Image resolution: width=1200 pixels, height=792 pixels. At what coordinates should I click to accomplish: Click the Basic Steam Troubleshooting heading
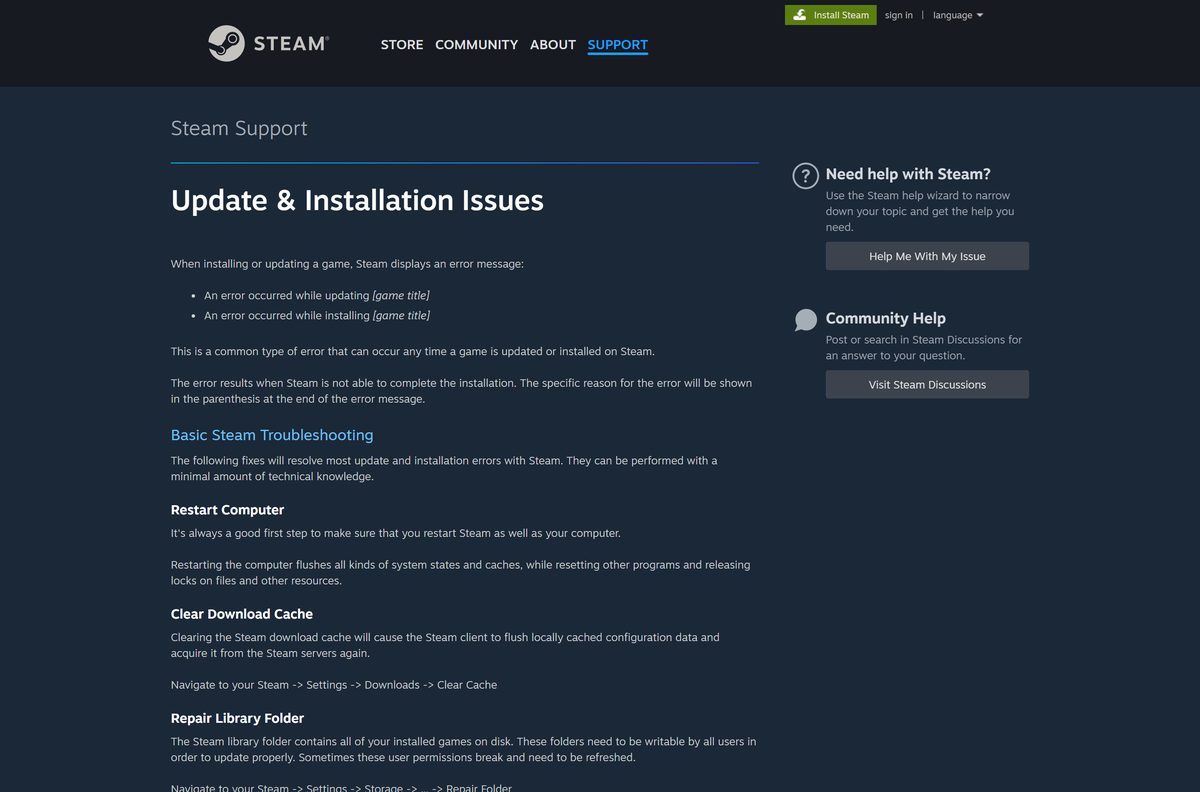pos(272,435)
